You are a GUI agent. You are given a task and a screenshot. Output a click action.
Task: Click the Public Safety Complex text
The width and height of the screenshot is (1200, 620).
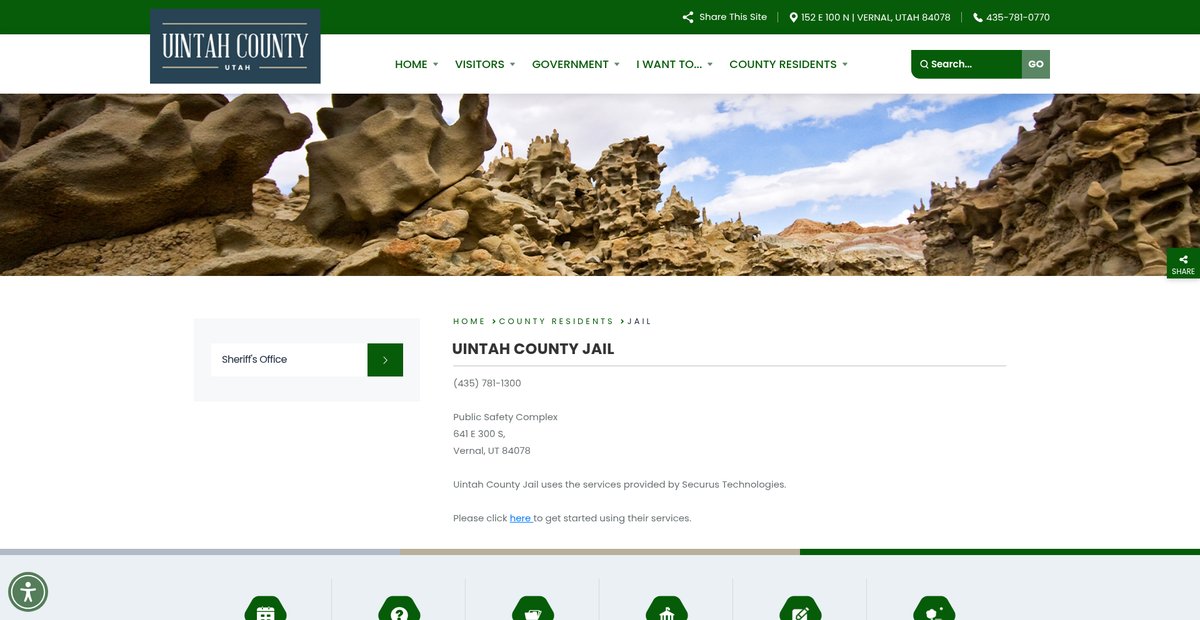(x=505, y=417)
